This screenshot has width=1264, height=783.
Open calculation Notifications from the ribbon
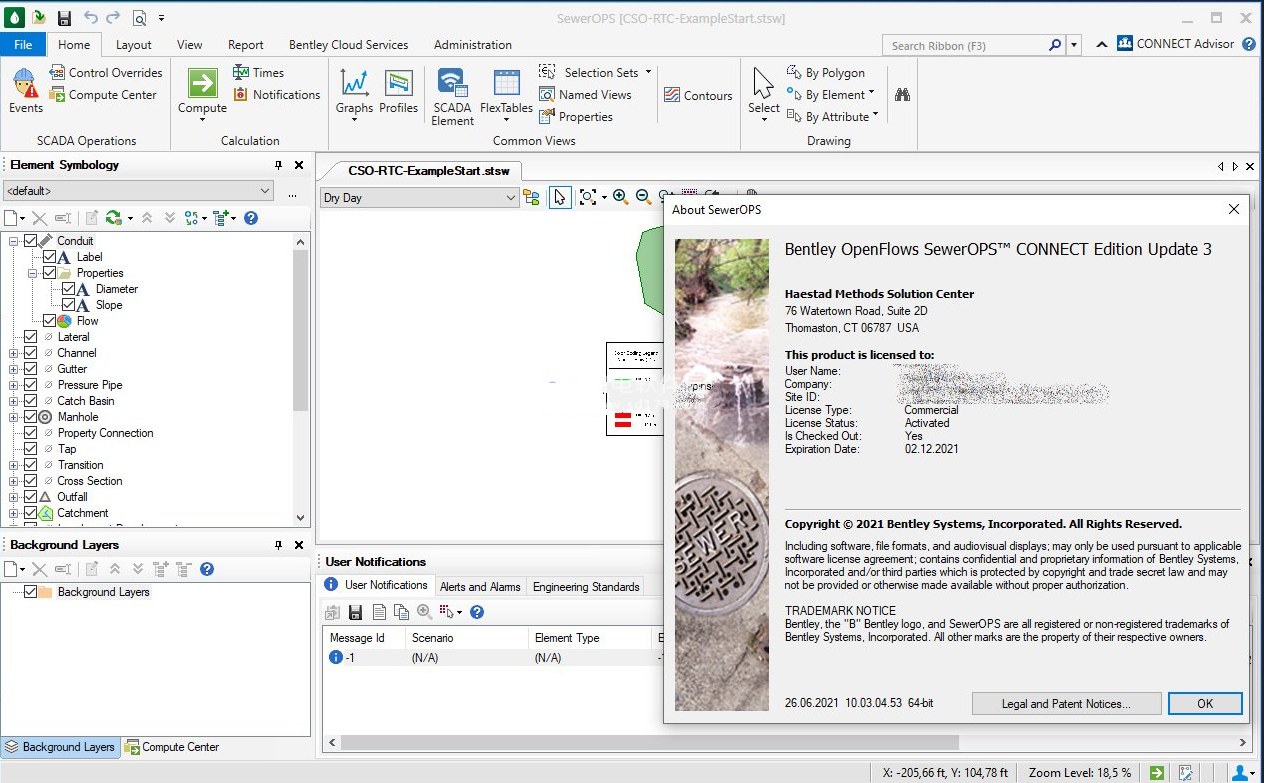[x=277, y=95]
